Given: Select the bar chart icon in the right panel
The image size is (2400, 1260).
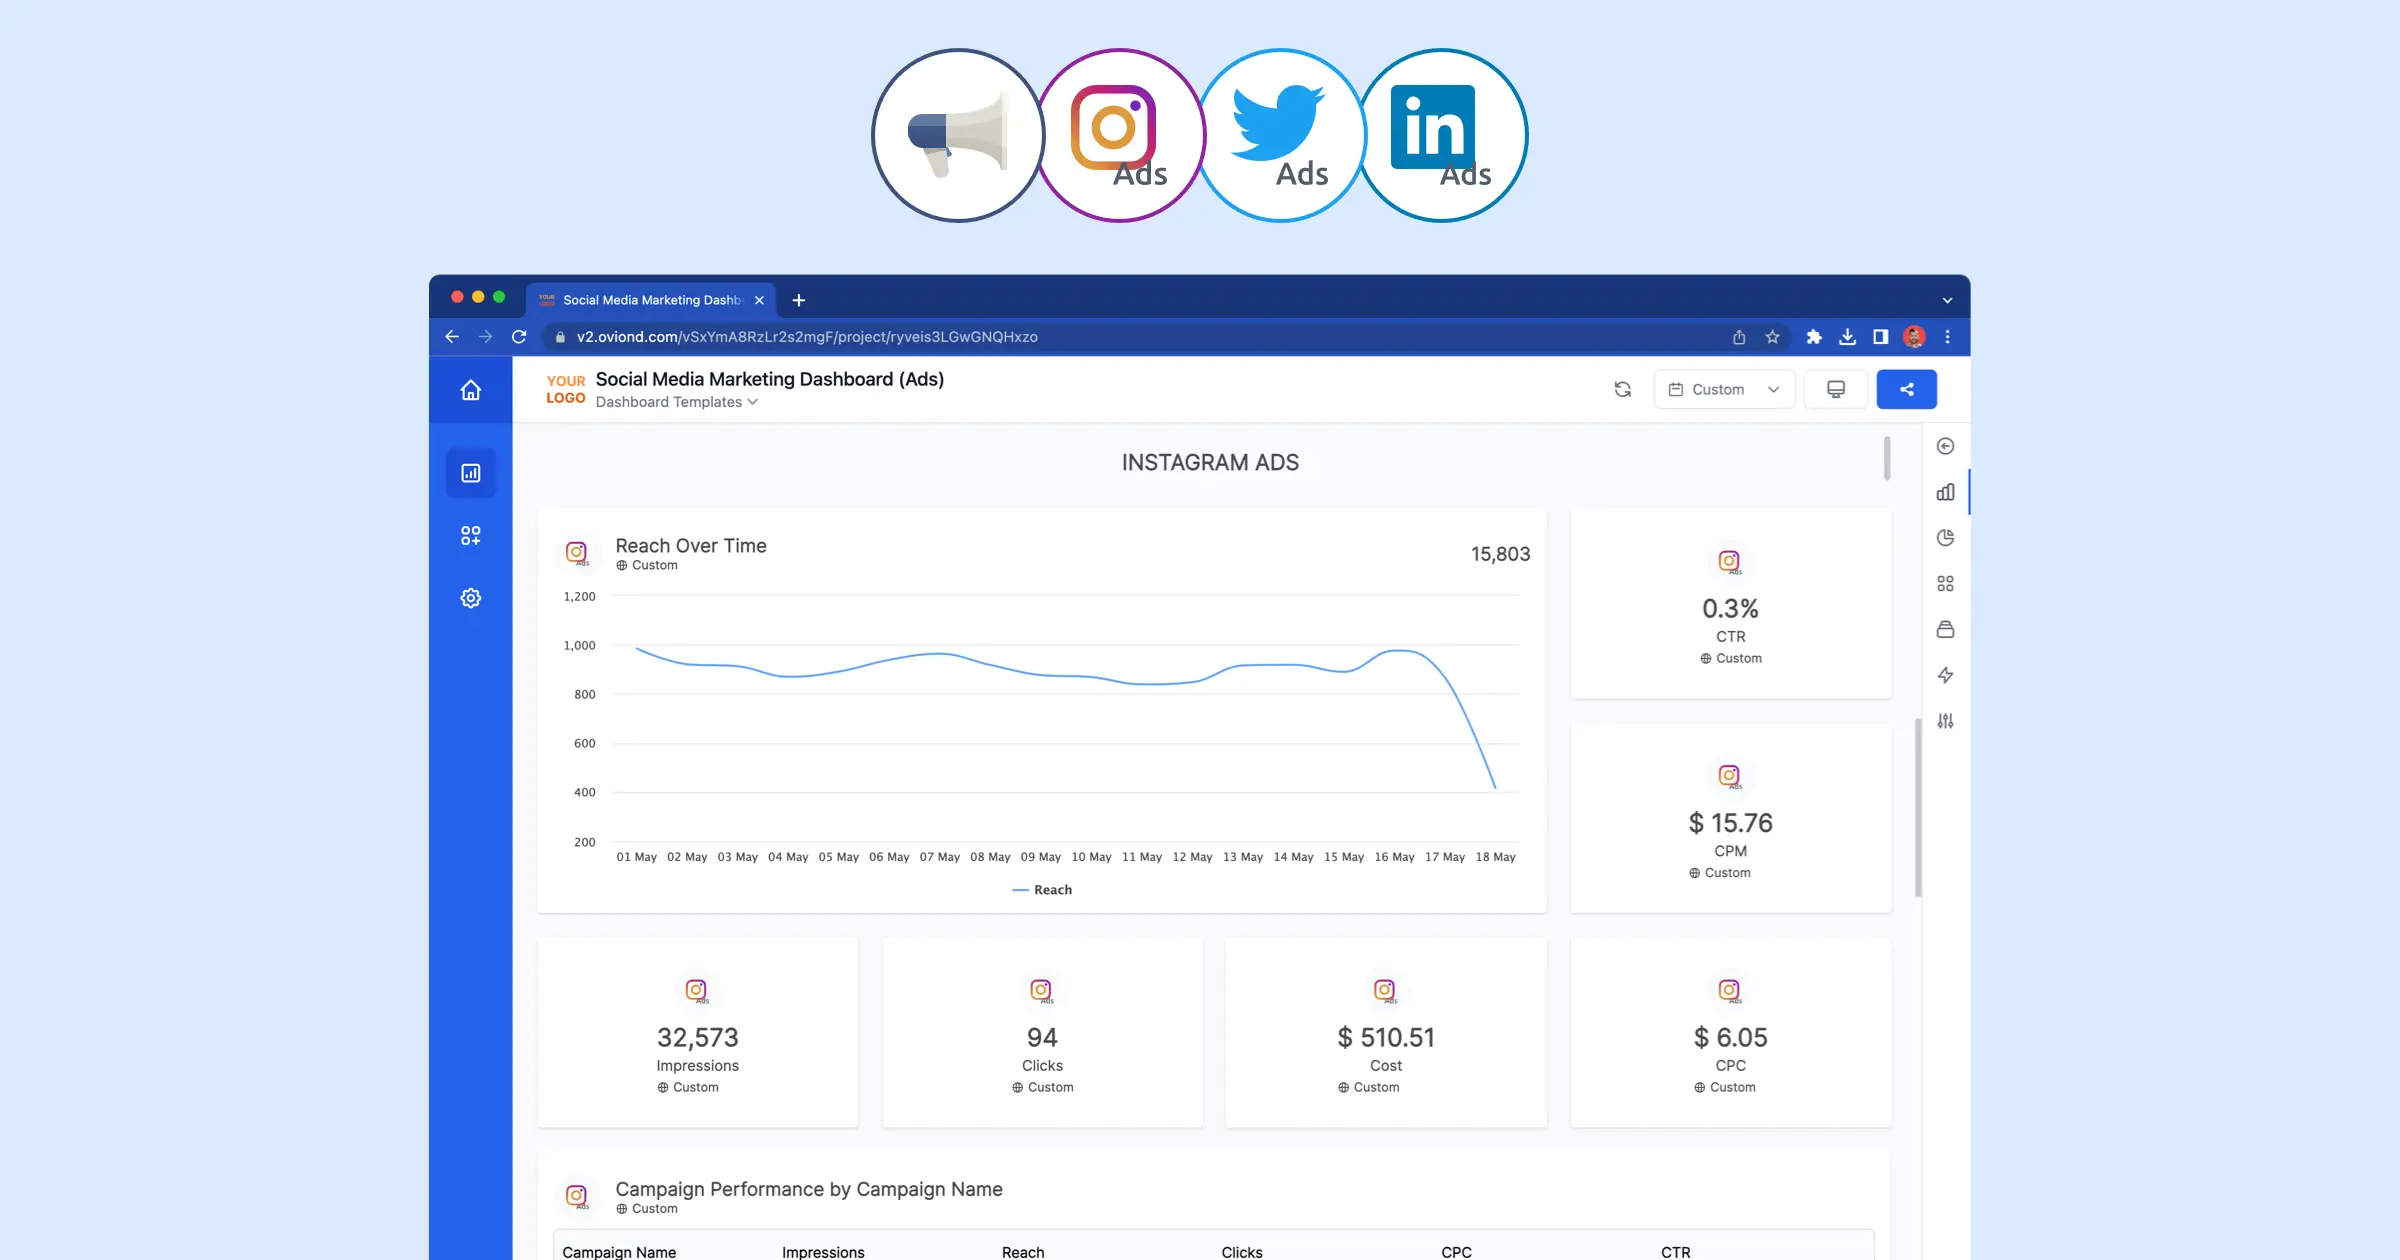Looking at the screenshot, I should tap(1945, 492).
